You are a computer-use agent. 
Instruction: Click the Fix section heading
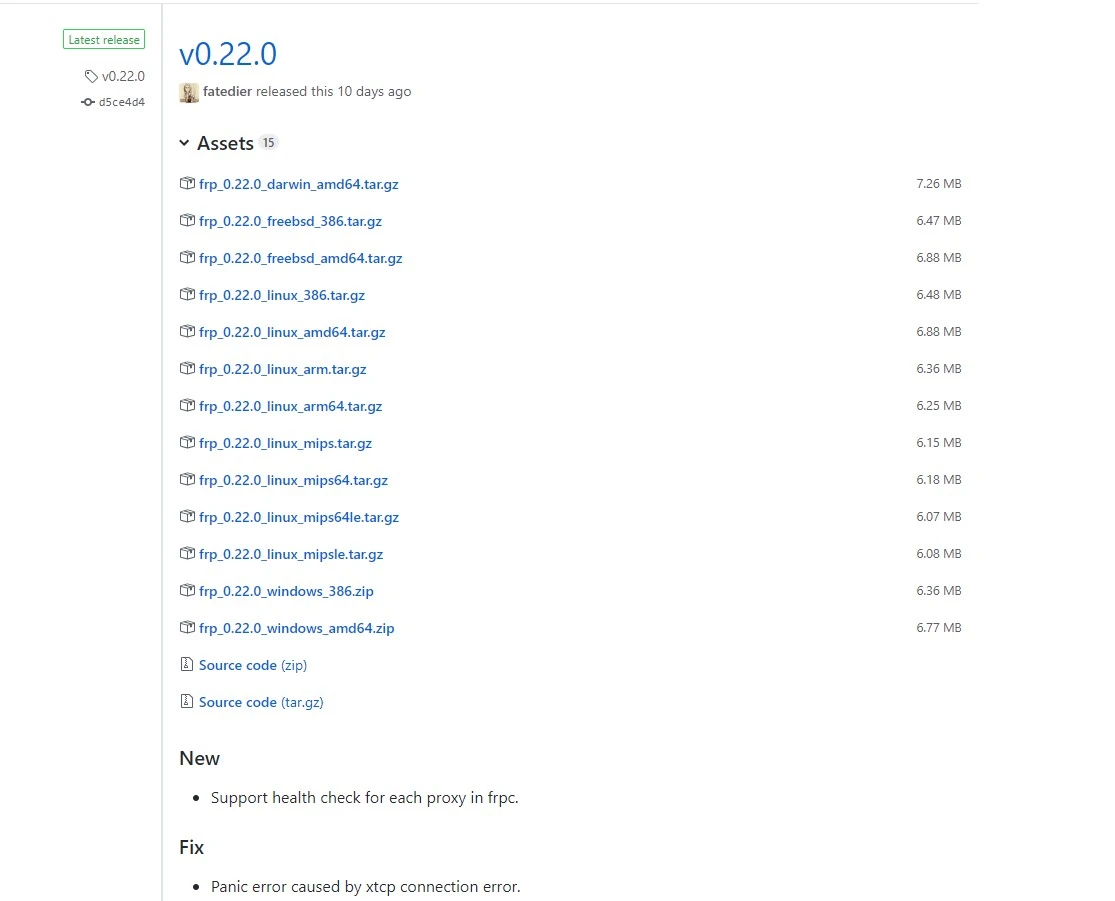191,847
